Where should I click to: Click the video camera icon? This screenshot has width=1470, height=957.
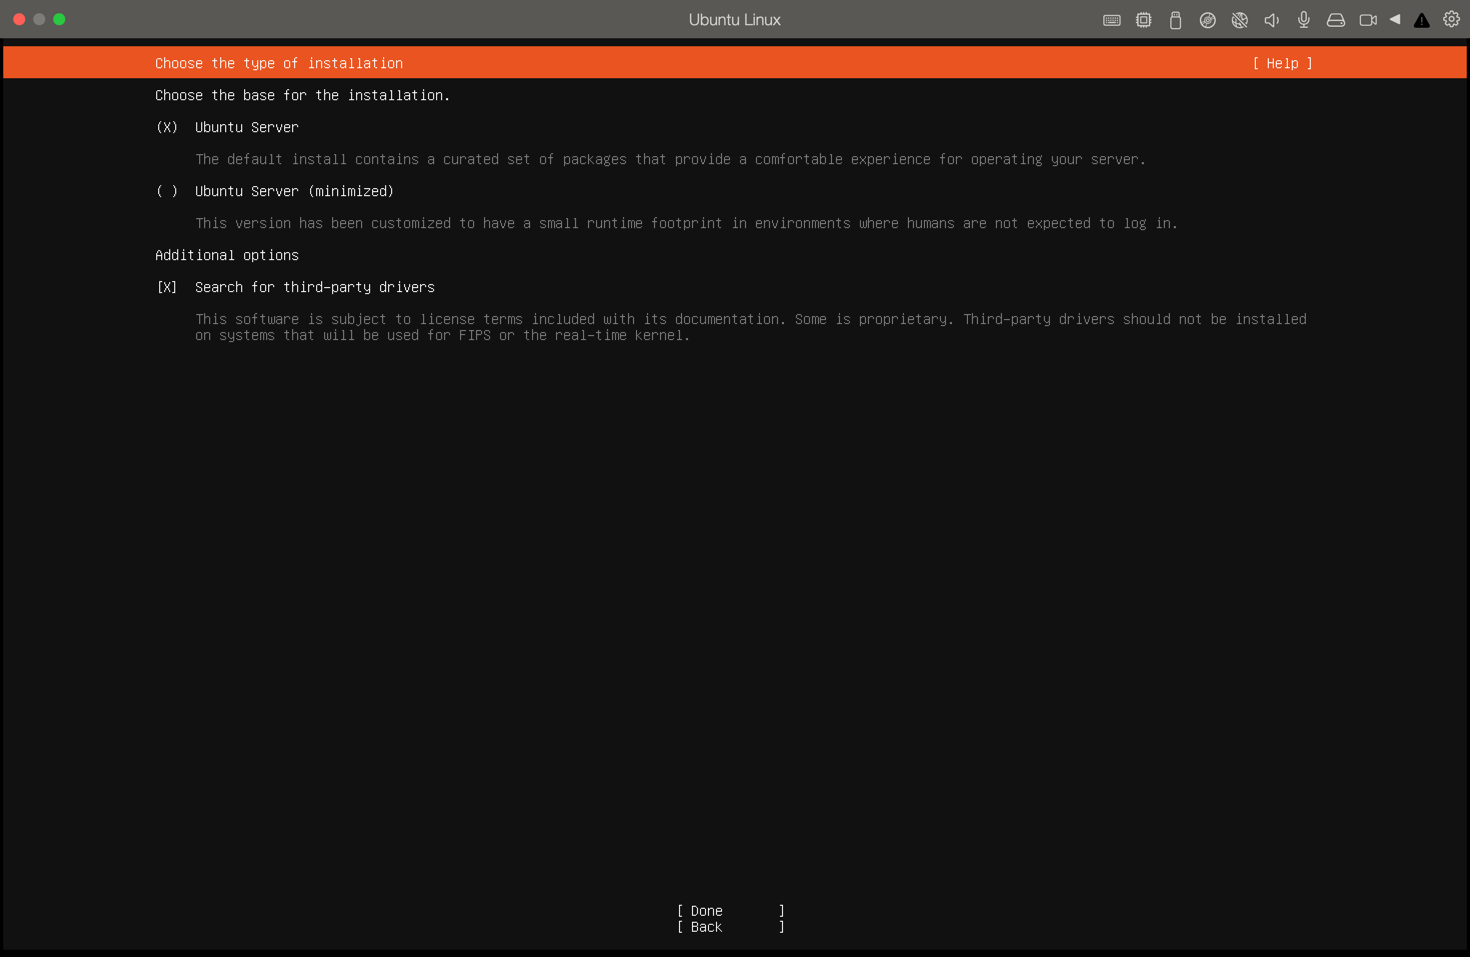click(1368, 20)
